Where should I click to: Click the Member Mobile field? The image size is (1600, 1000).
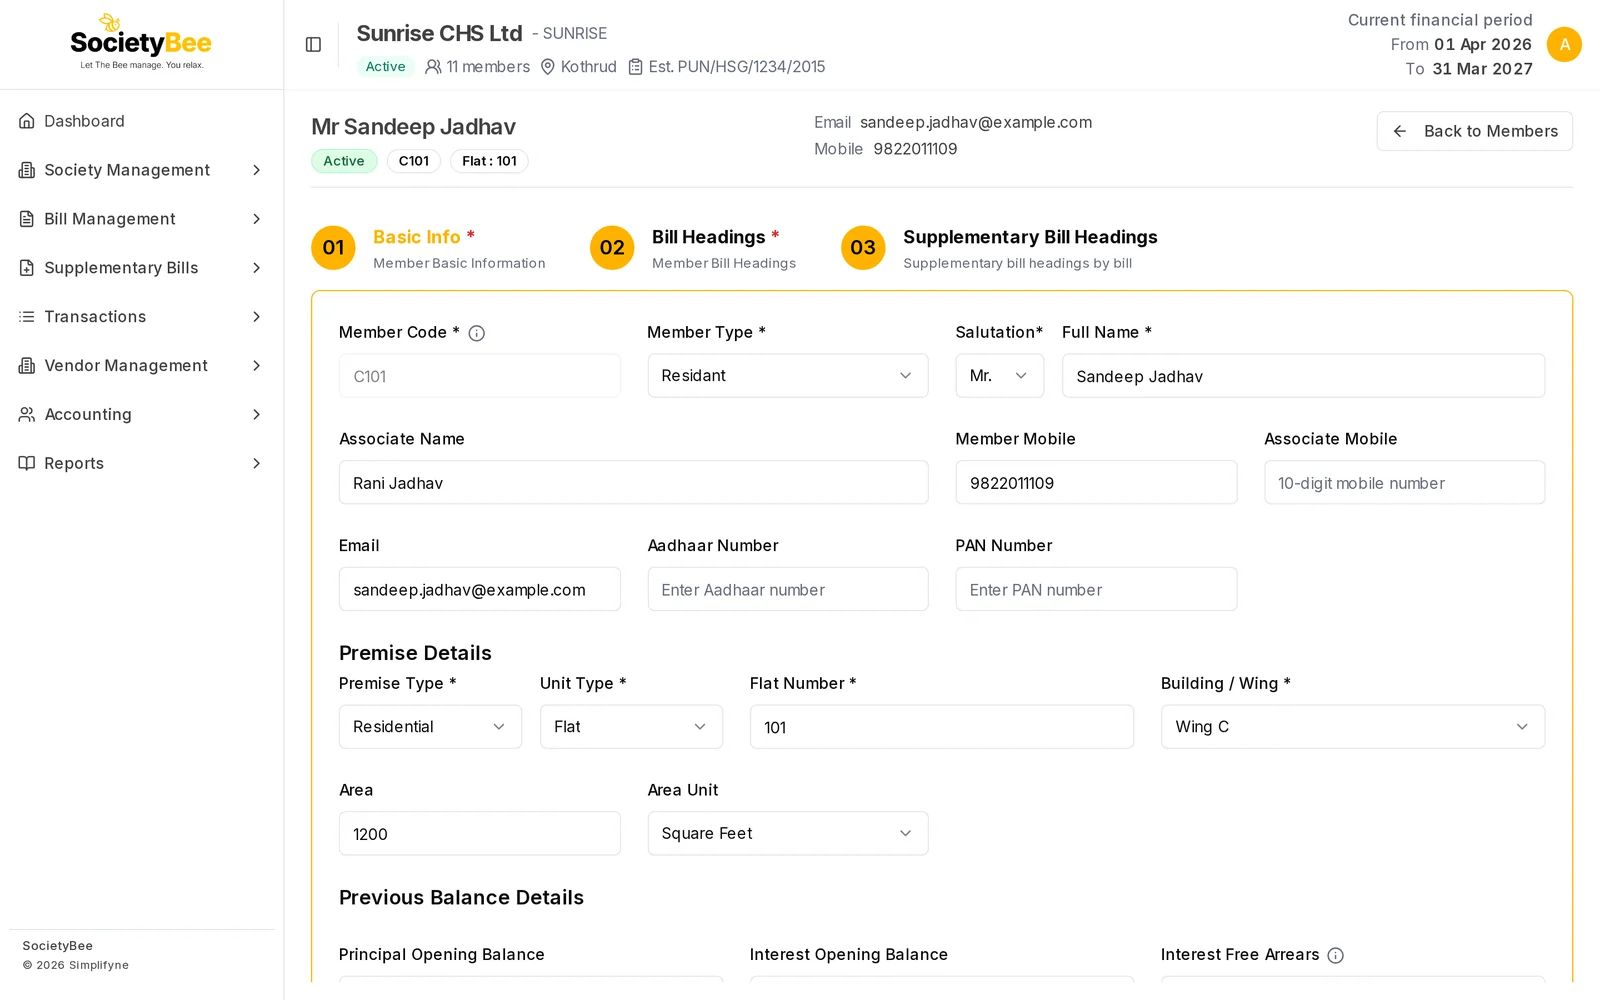[x=1096, y=483]
